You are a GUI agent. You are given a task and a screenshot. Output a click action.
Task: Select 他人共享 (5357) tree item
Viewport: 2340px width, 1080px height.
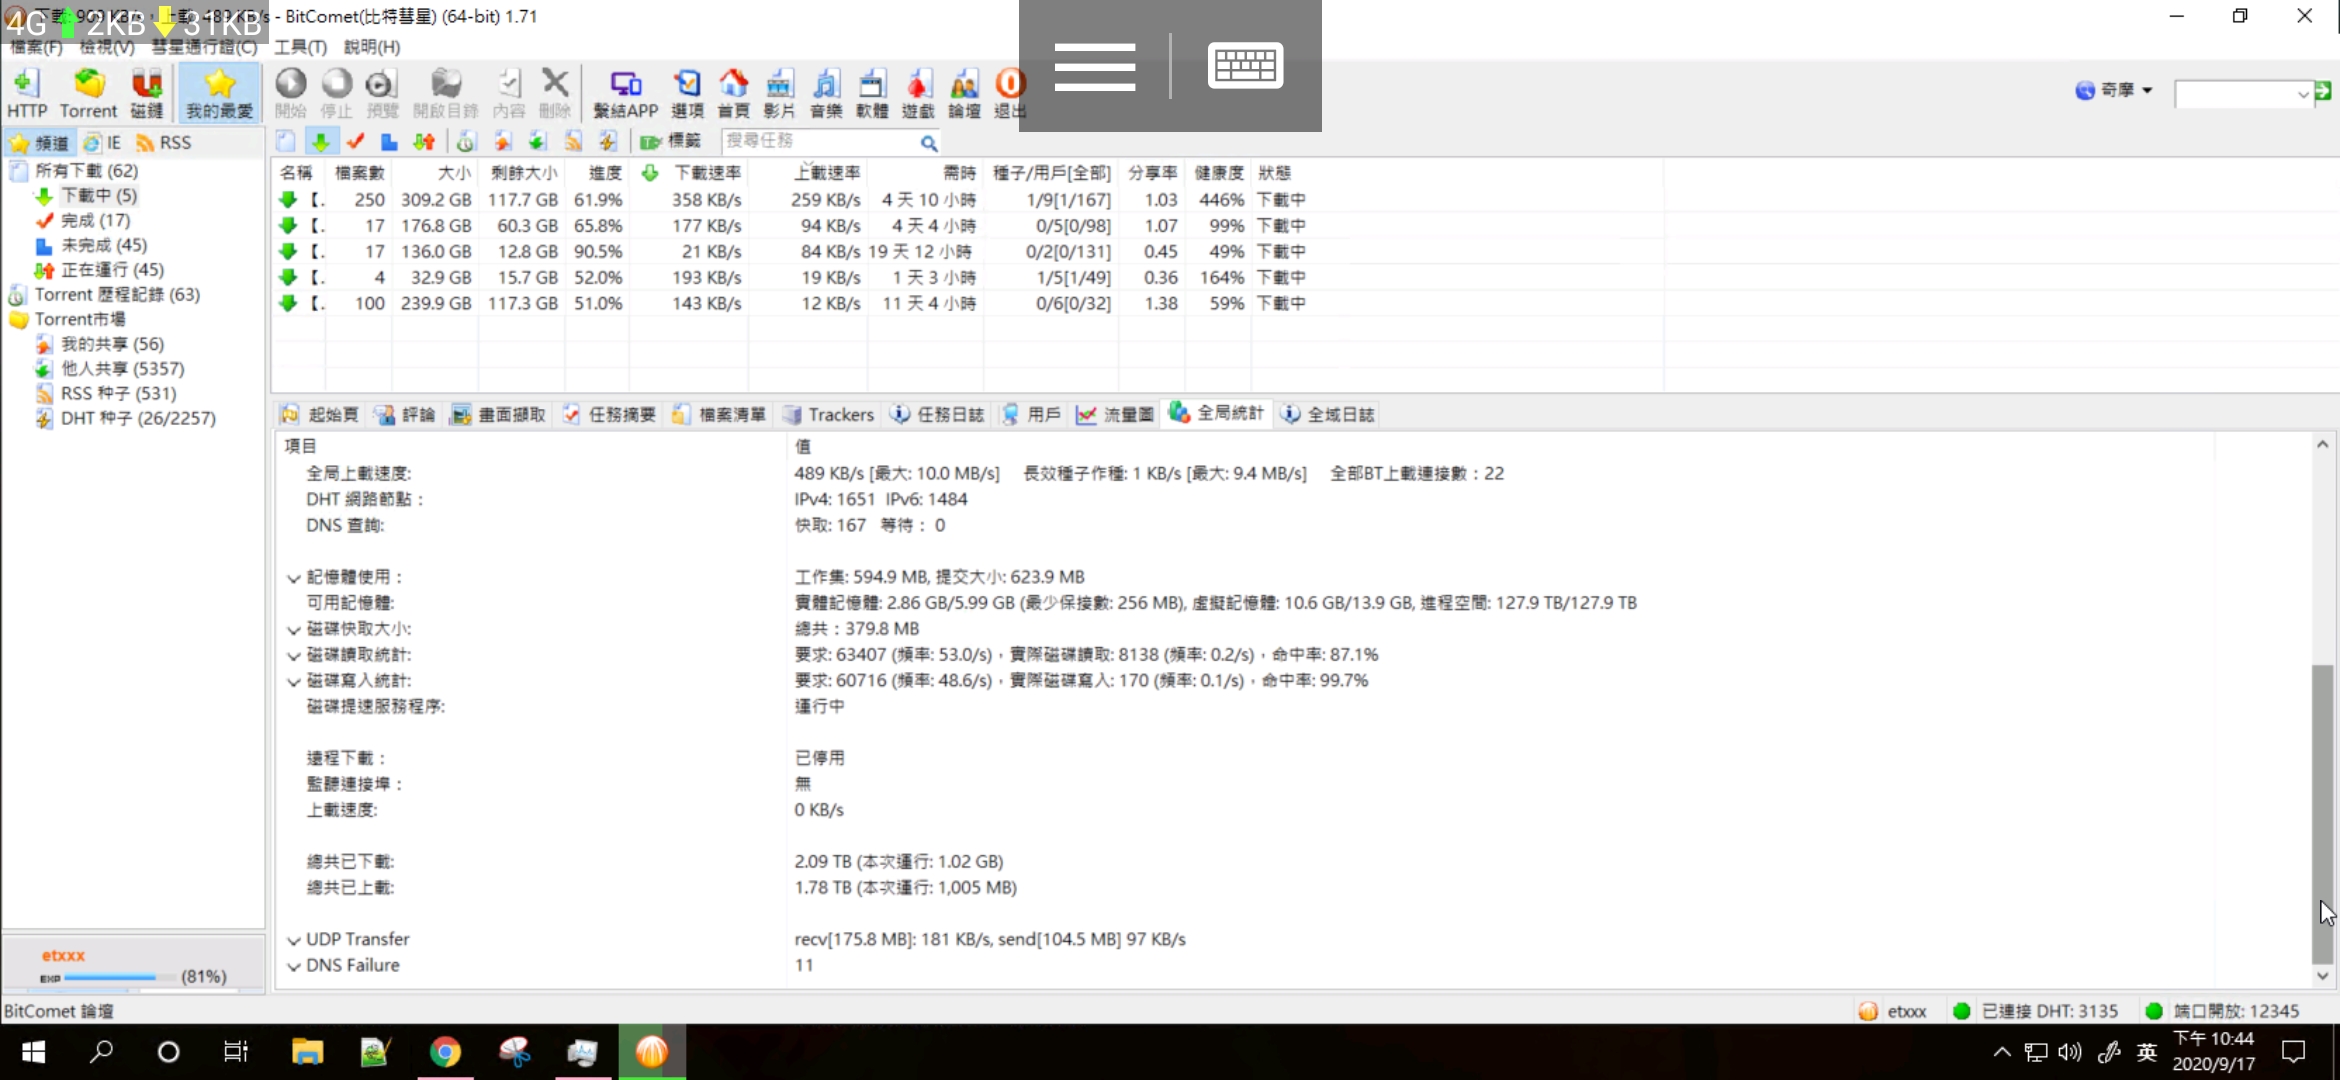(122, 368)
